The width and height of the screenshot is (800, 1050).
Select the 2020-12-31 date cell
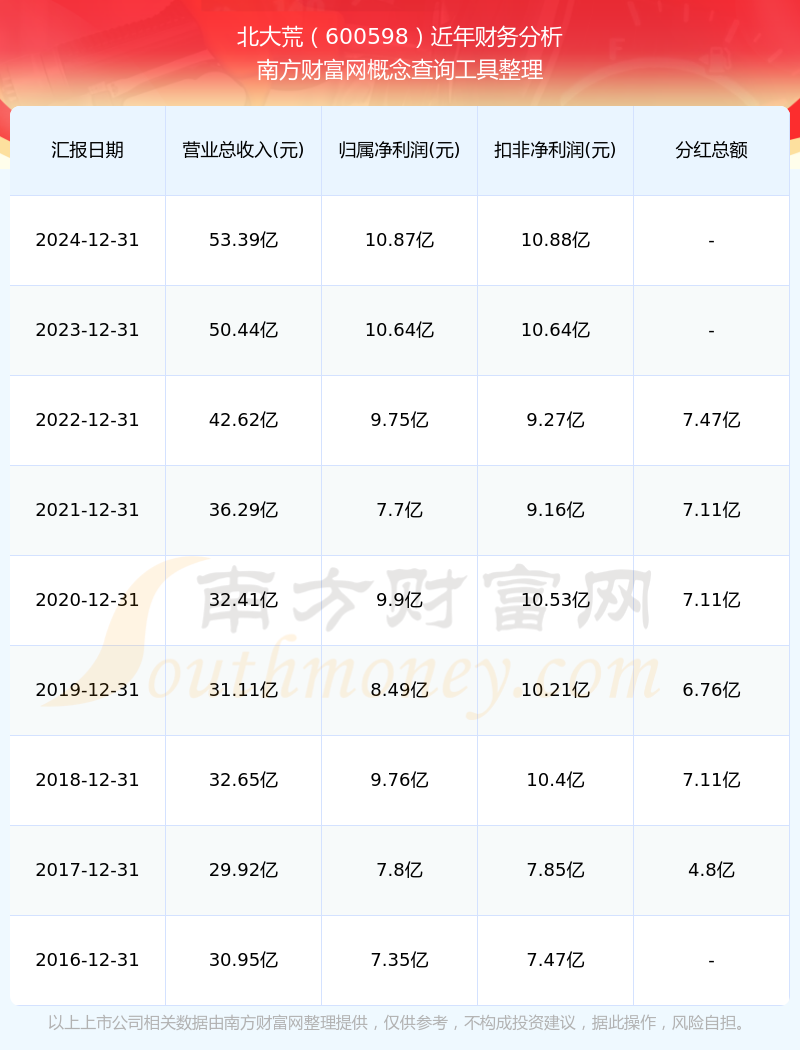tap(88, 600)
